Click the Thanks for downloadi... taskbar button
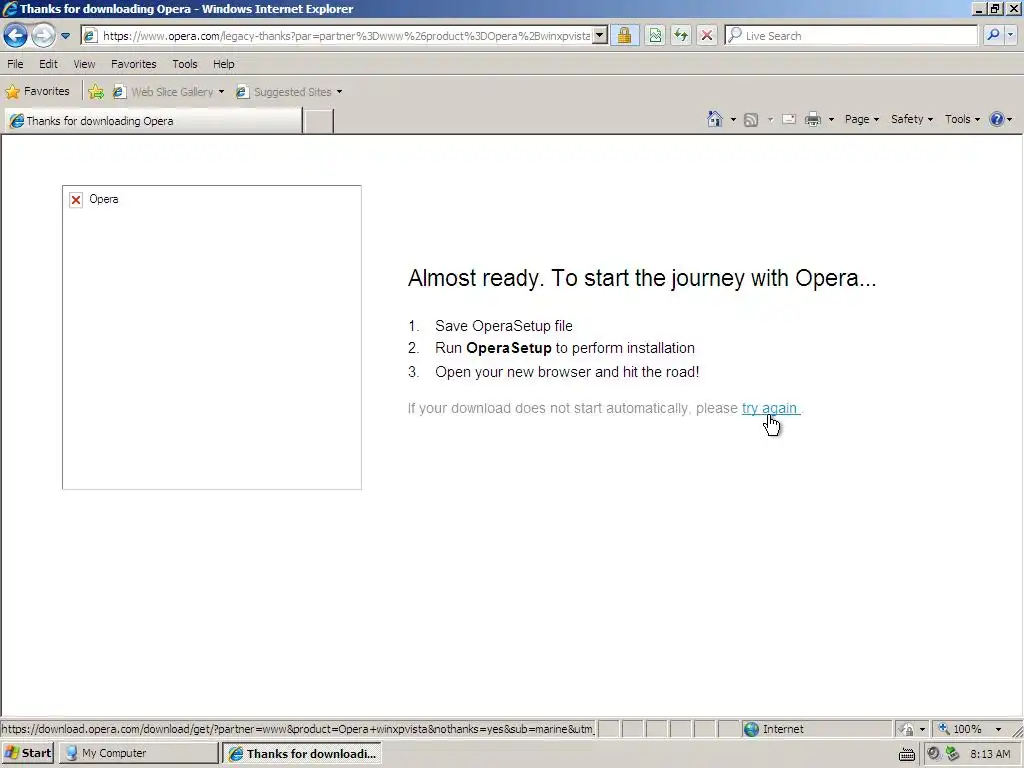This screenshot has width=1024, height=768. click(302, 754)
